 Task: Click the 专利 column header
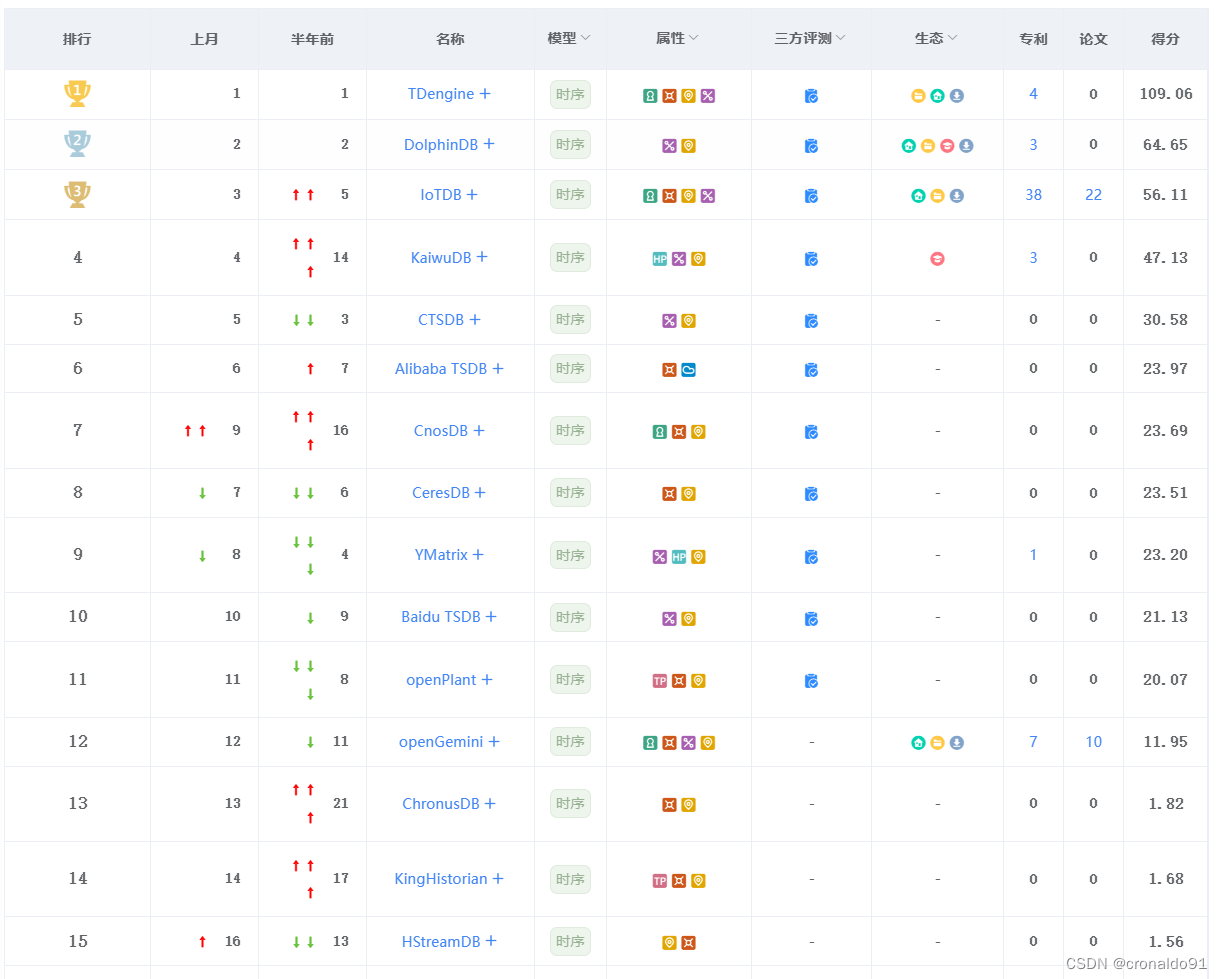pyautogui.click(x=1034, y=39)
